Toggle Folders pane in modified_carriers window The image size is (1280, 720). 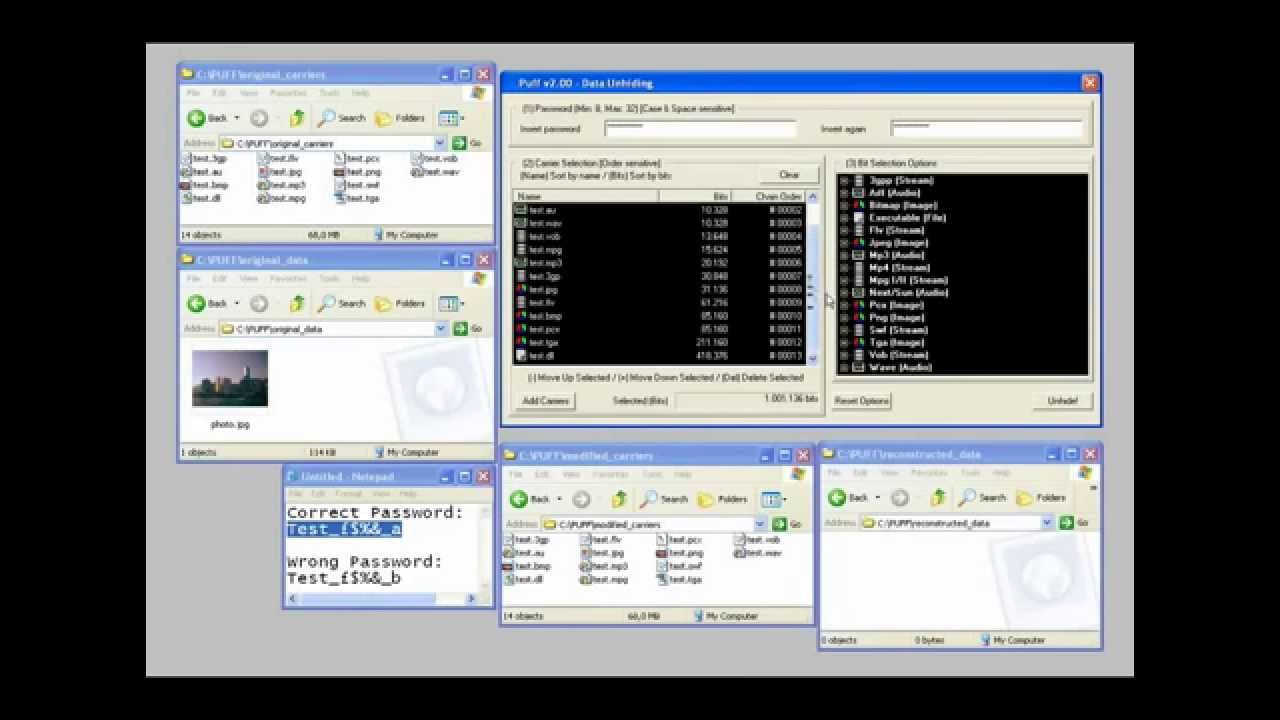(722, 499)
